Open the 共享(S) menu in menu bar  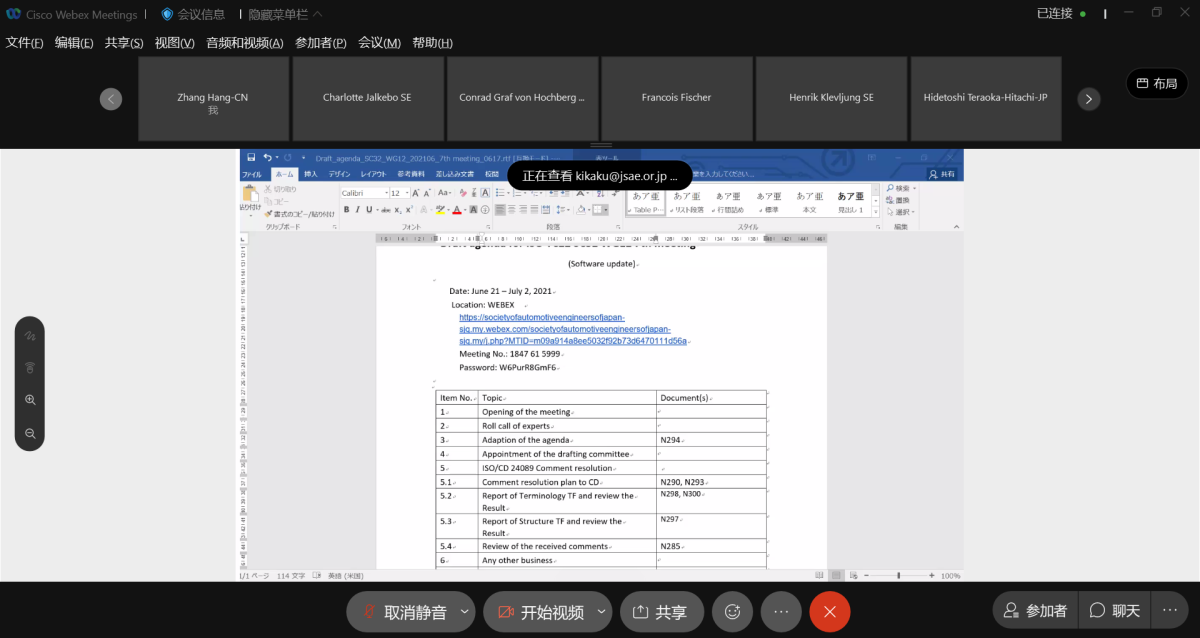pyautogui.click(x=124, y=43)
